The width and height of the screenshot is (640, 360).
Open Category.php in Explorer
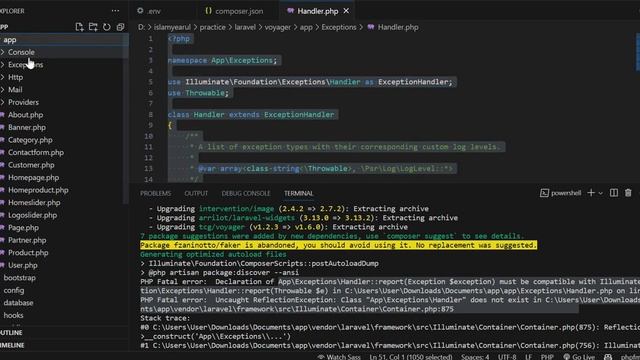pyautogui.click(x=30, y=140)
